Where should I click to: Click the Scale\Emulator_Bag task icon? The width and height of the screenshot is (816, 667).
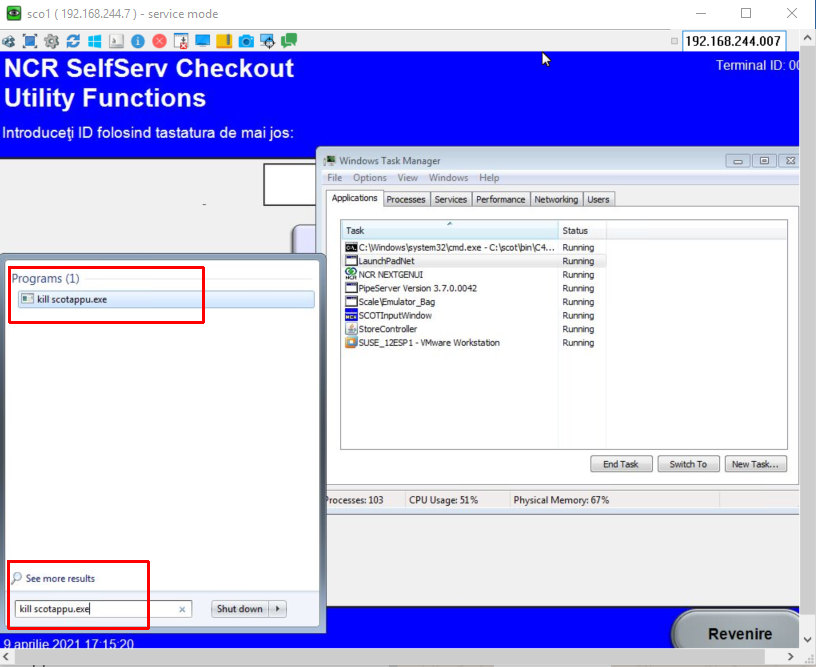click(x=351, y=302)
